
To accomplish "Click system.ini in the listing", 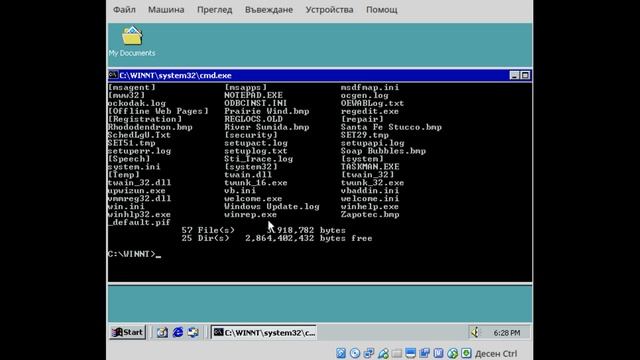I will click(134, 167).
